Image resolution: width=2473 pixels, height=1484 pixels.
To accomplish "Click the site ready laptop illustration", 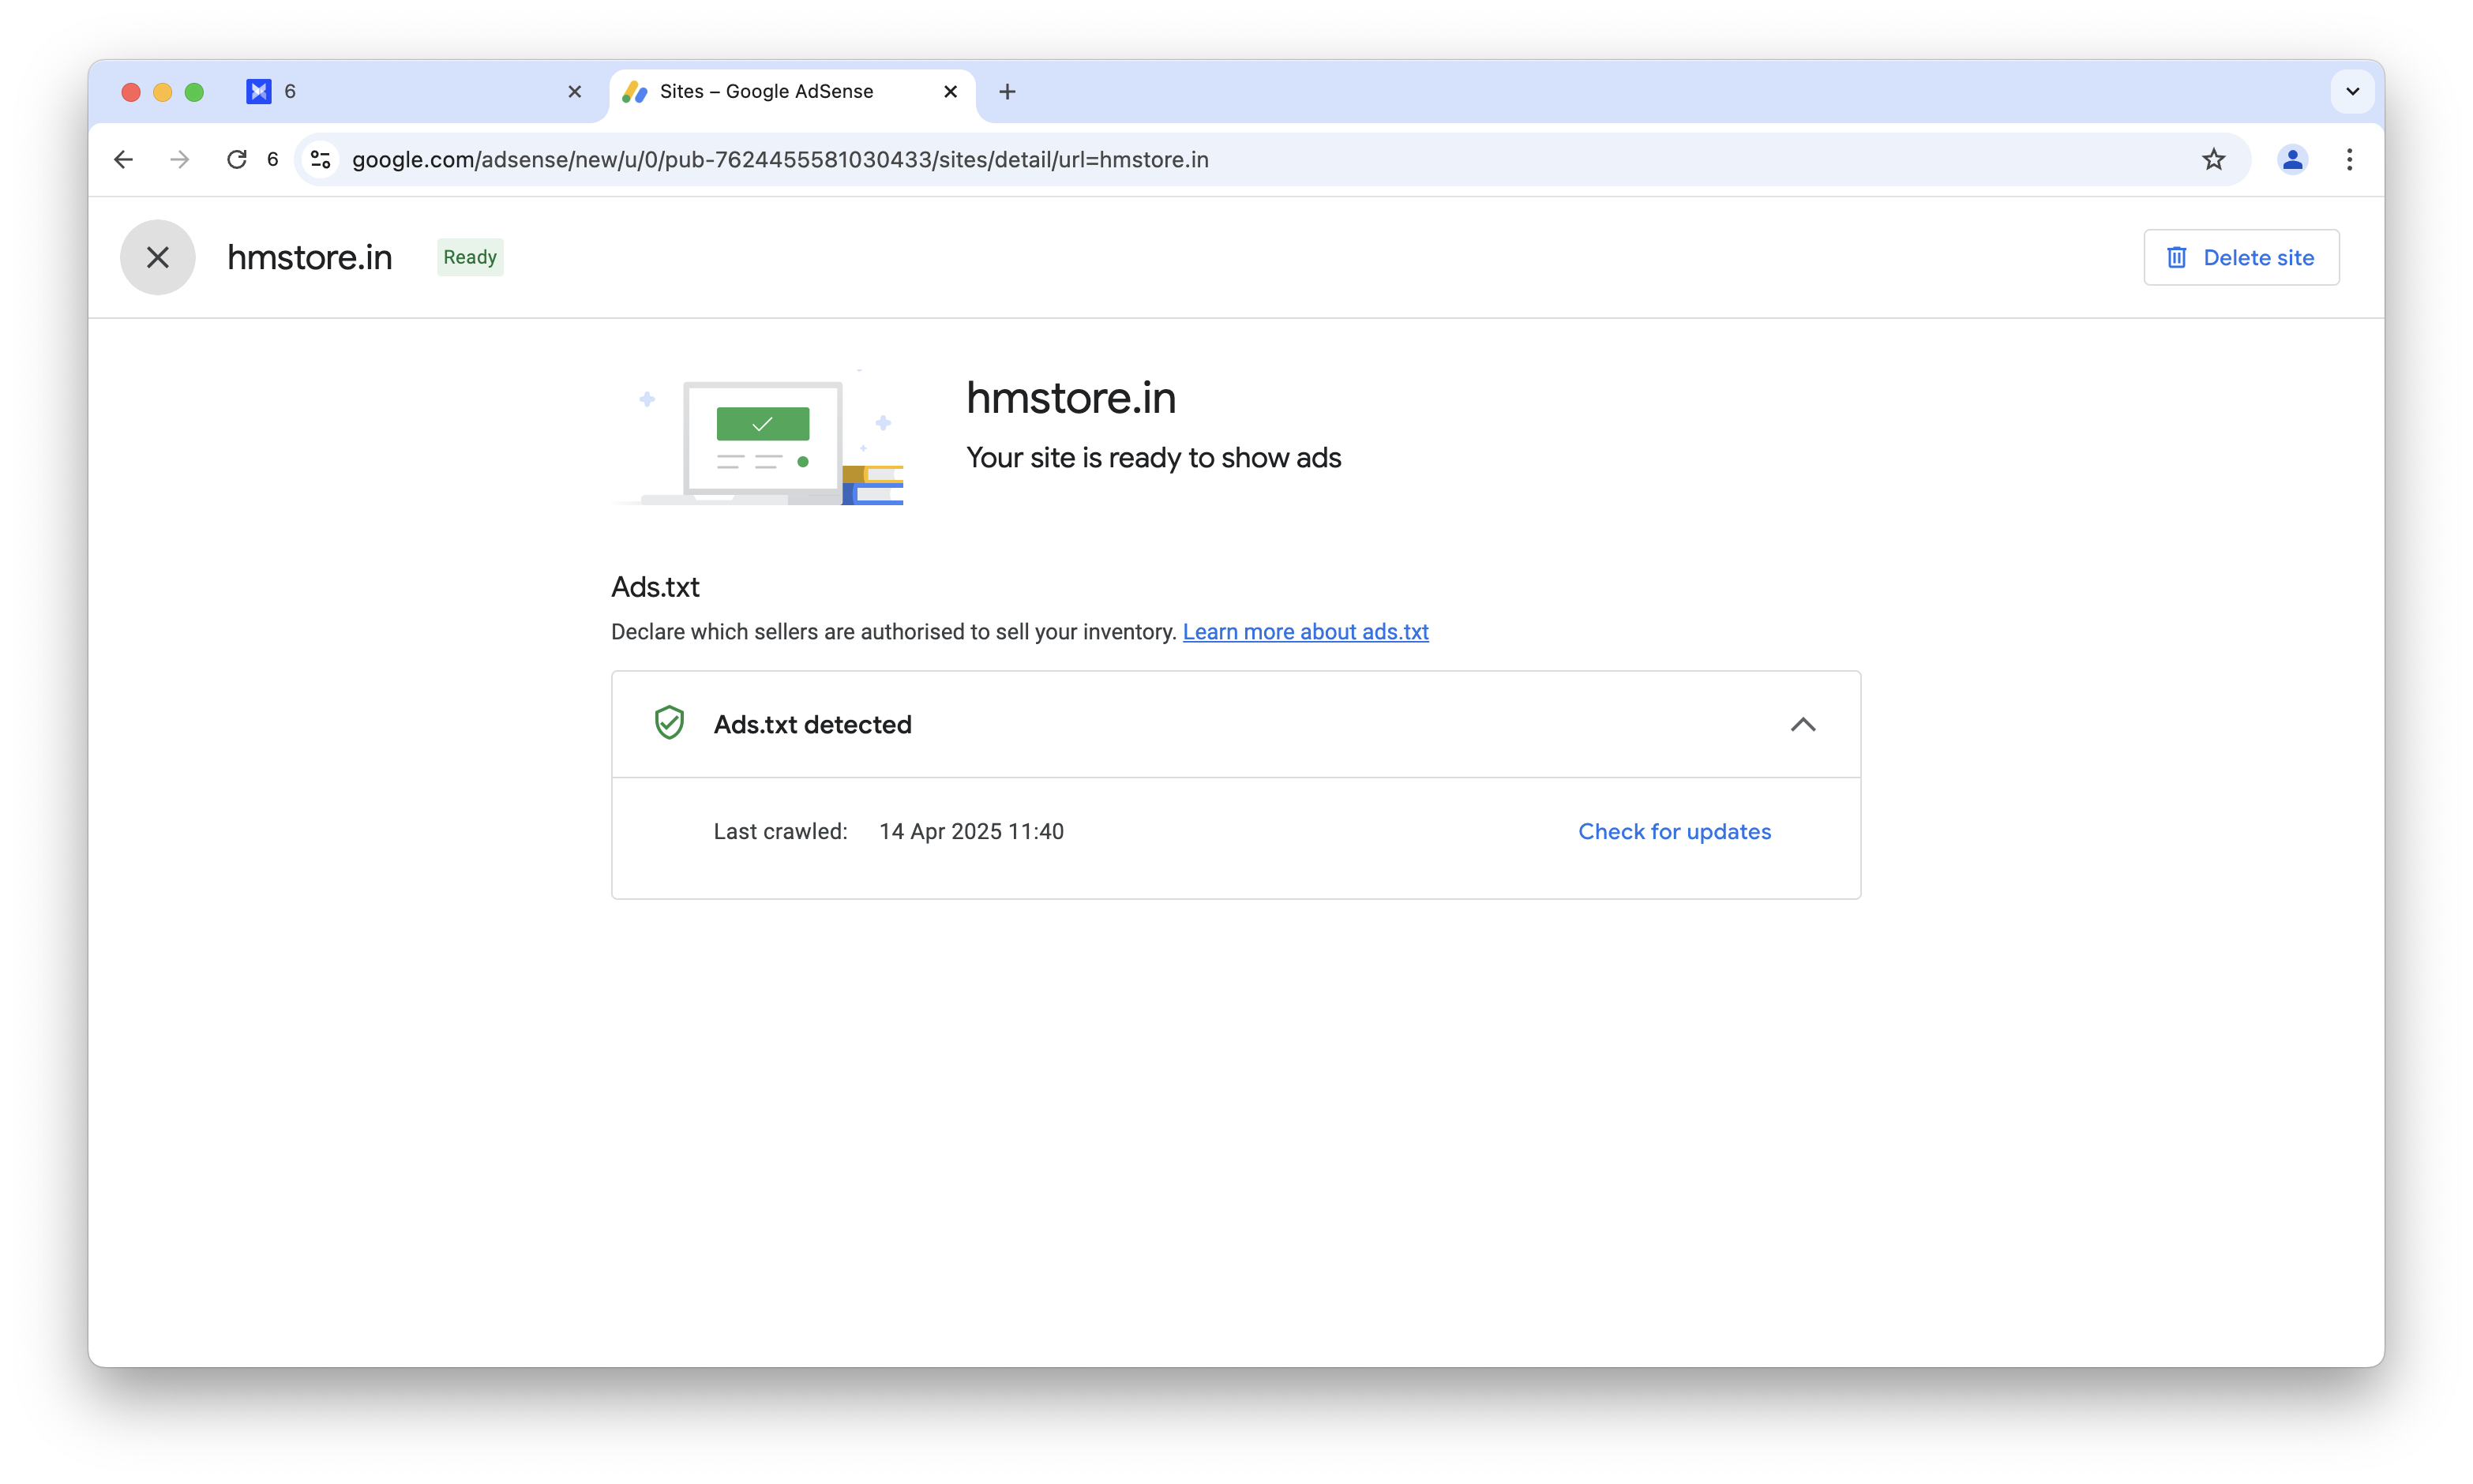I will pos(759,438).
